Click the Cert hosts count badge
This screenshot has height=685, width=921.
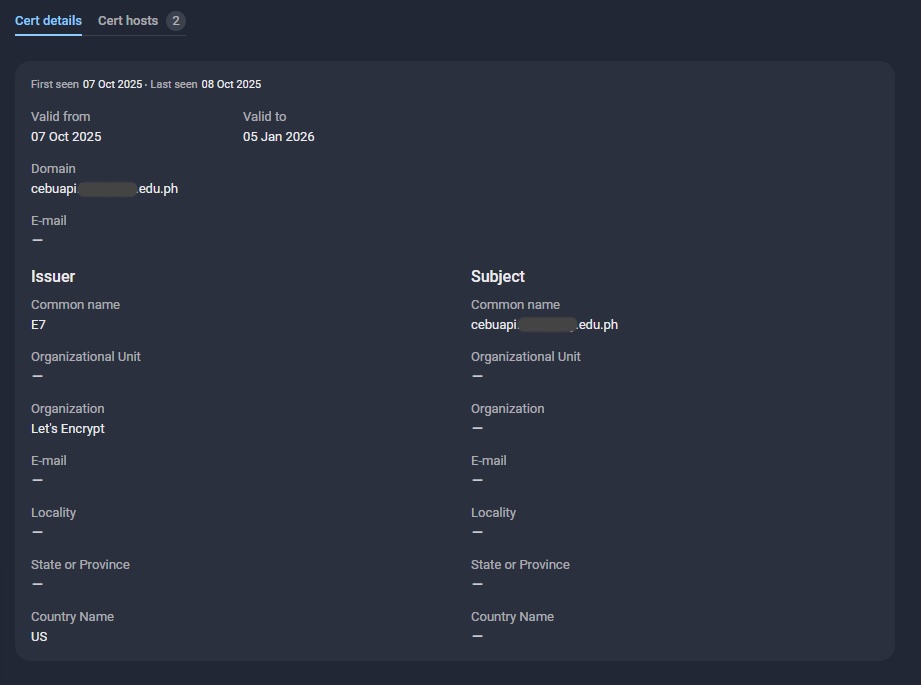coord(175,21)
